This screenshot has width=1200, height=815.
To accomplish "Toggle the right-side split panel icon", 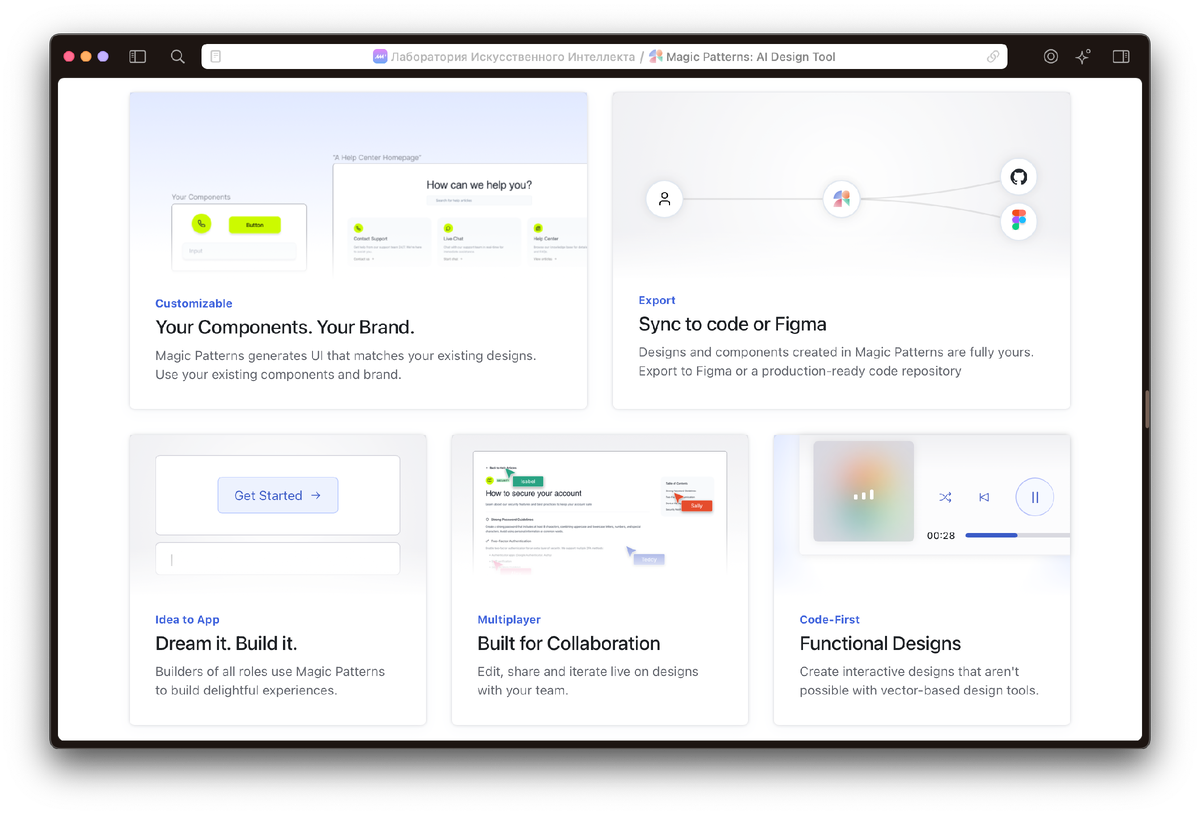I will [x=1121, y=57].
